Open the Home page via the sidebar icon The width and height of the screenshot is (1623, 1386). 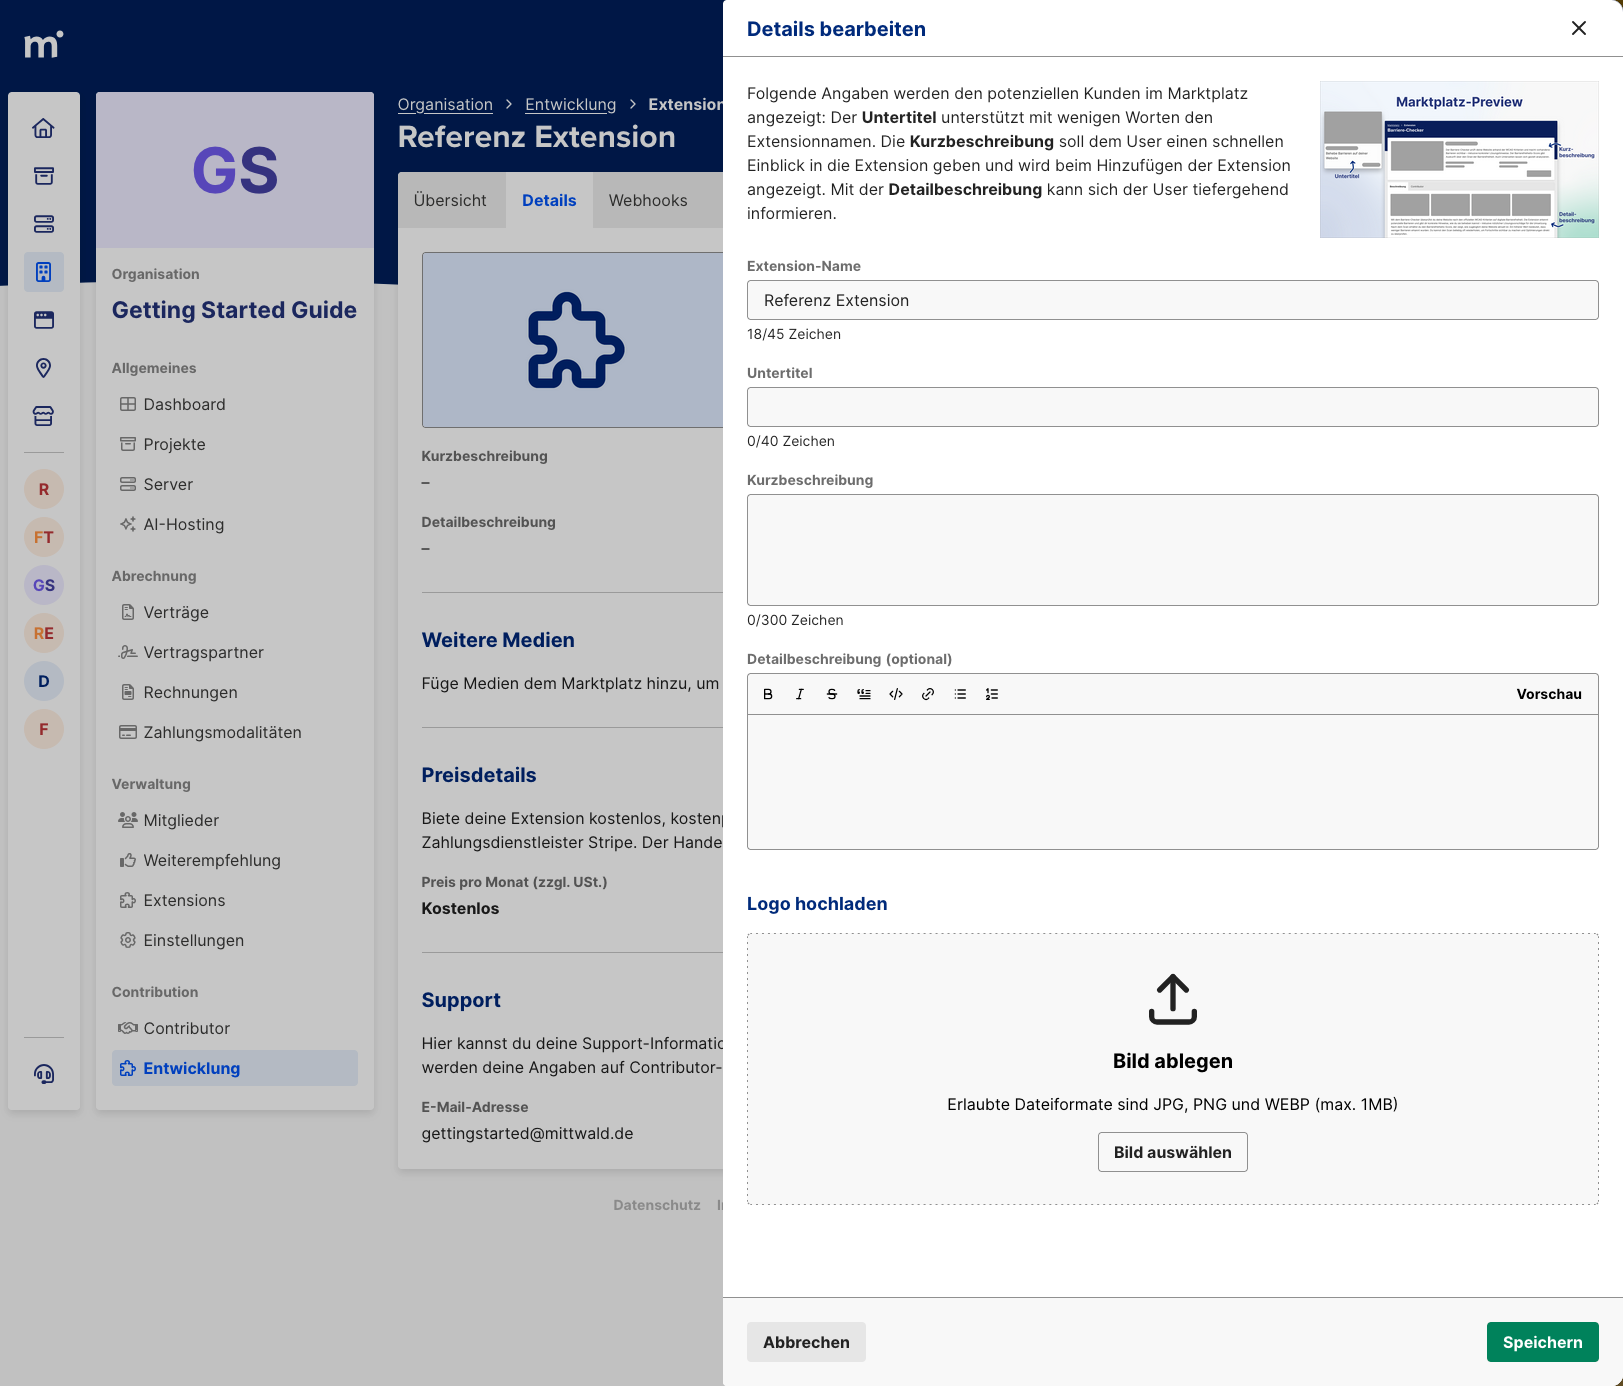43,128
